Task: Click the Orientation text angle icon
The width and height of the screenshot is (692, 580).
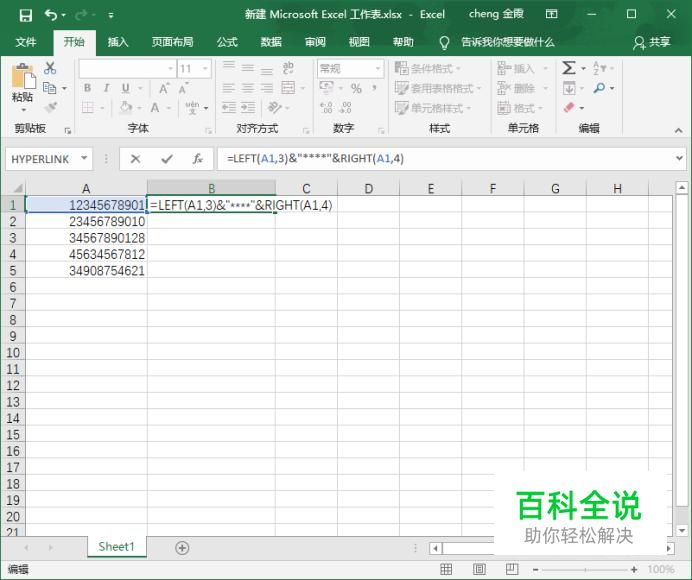Action: (x=275, y=107)
